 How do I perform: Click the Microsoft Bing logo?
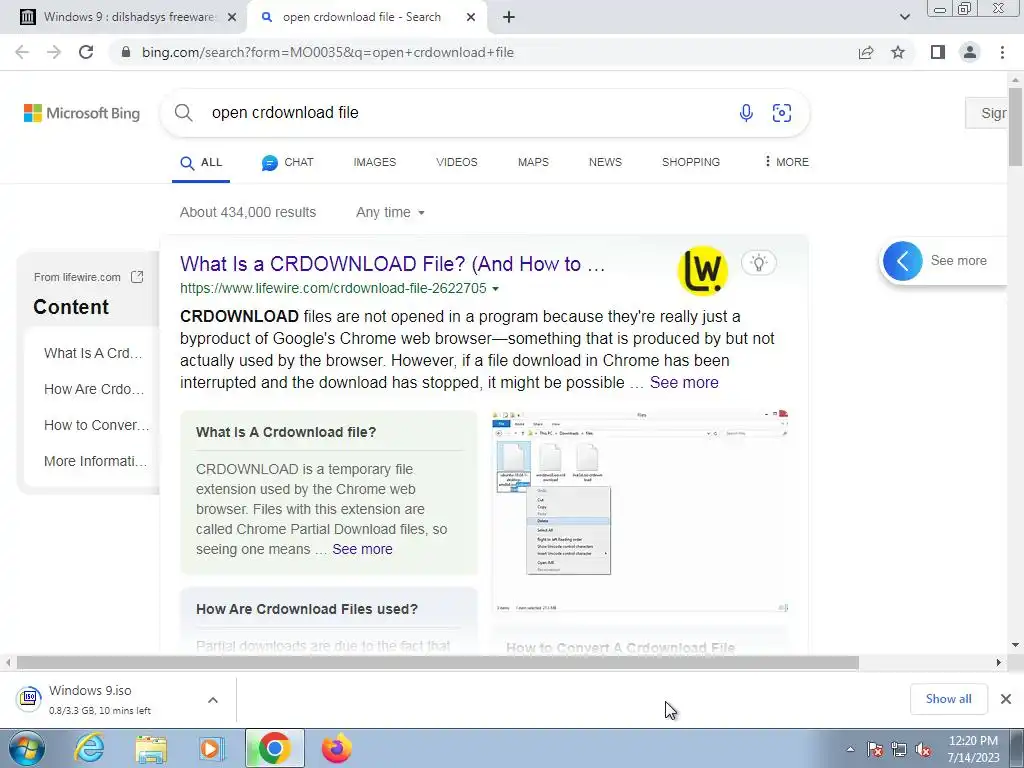(x=82, y=113)
